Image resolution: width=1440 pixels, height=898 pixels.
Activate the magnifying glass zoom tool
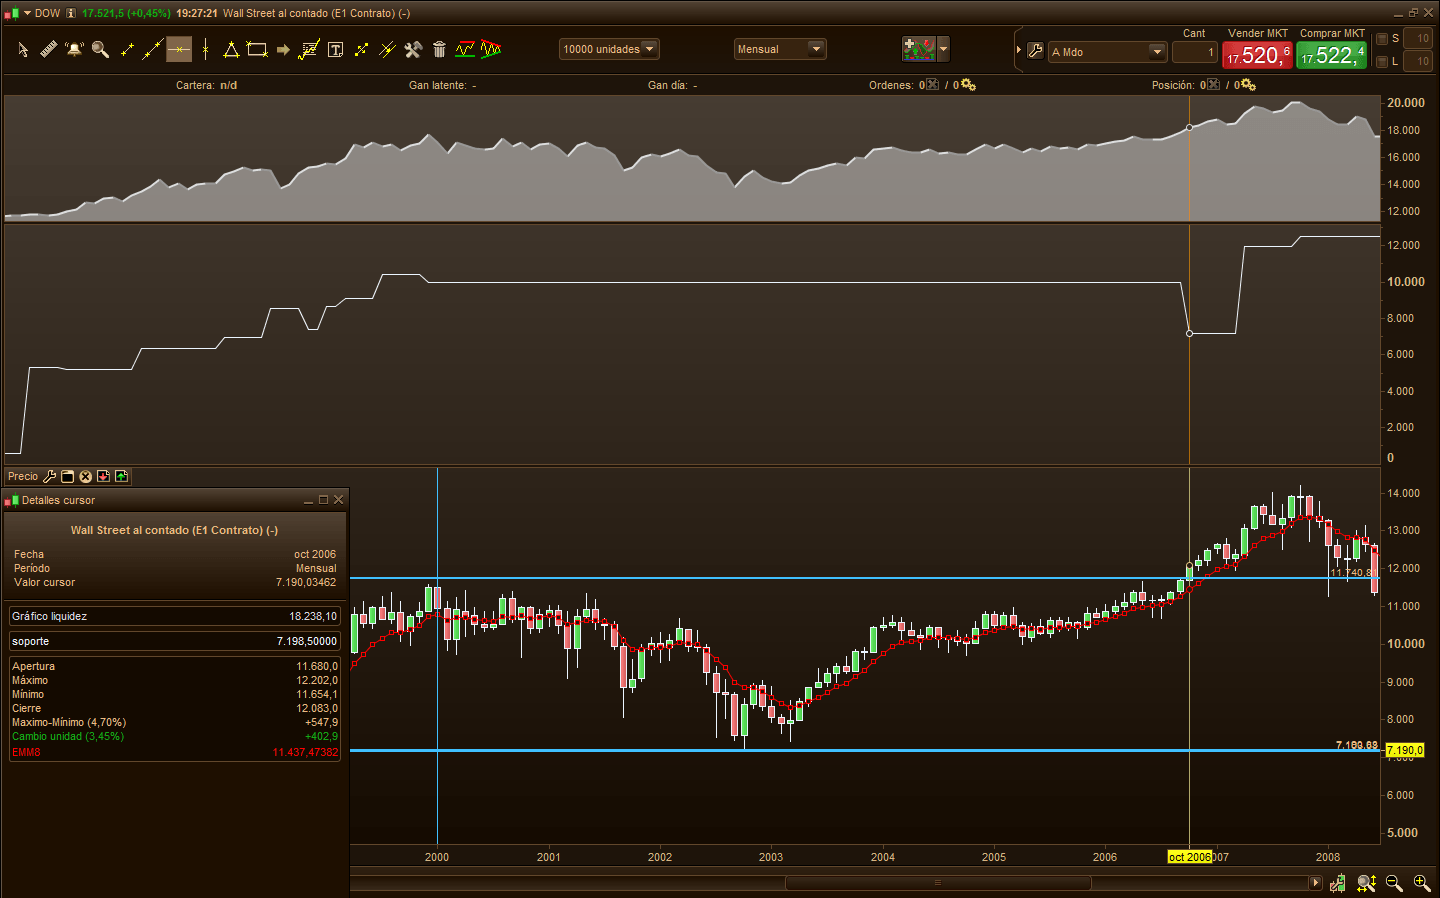[x=100, y=49]
